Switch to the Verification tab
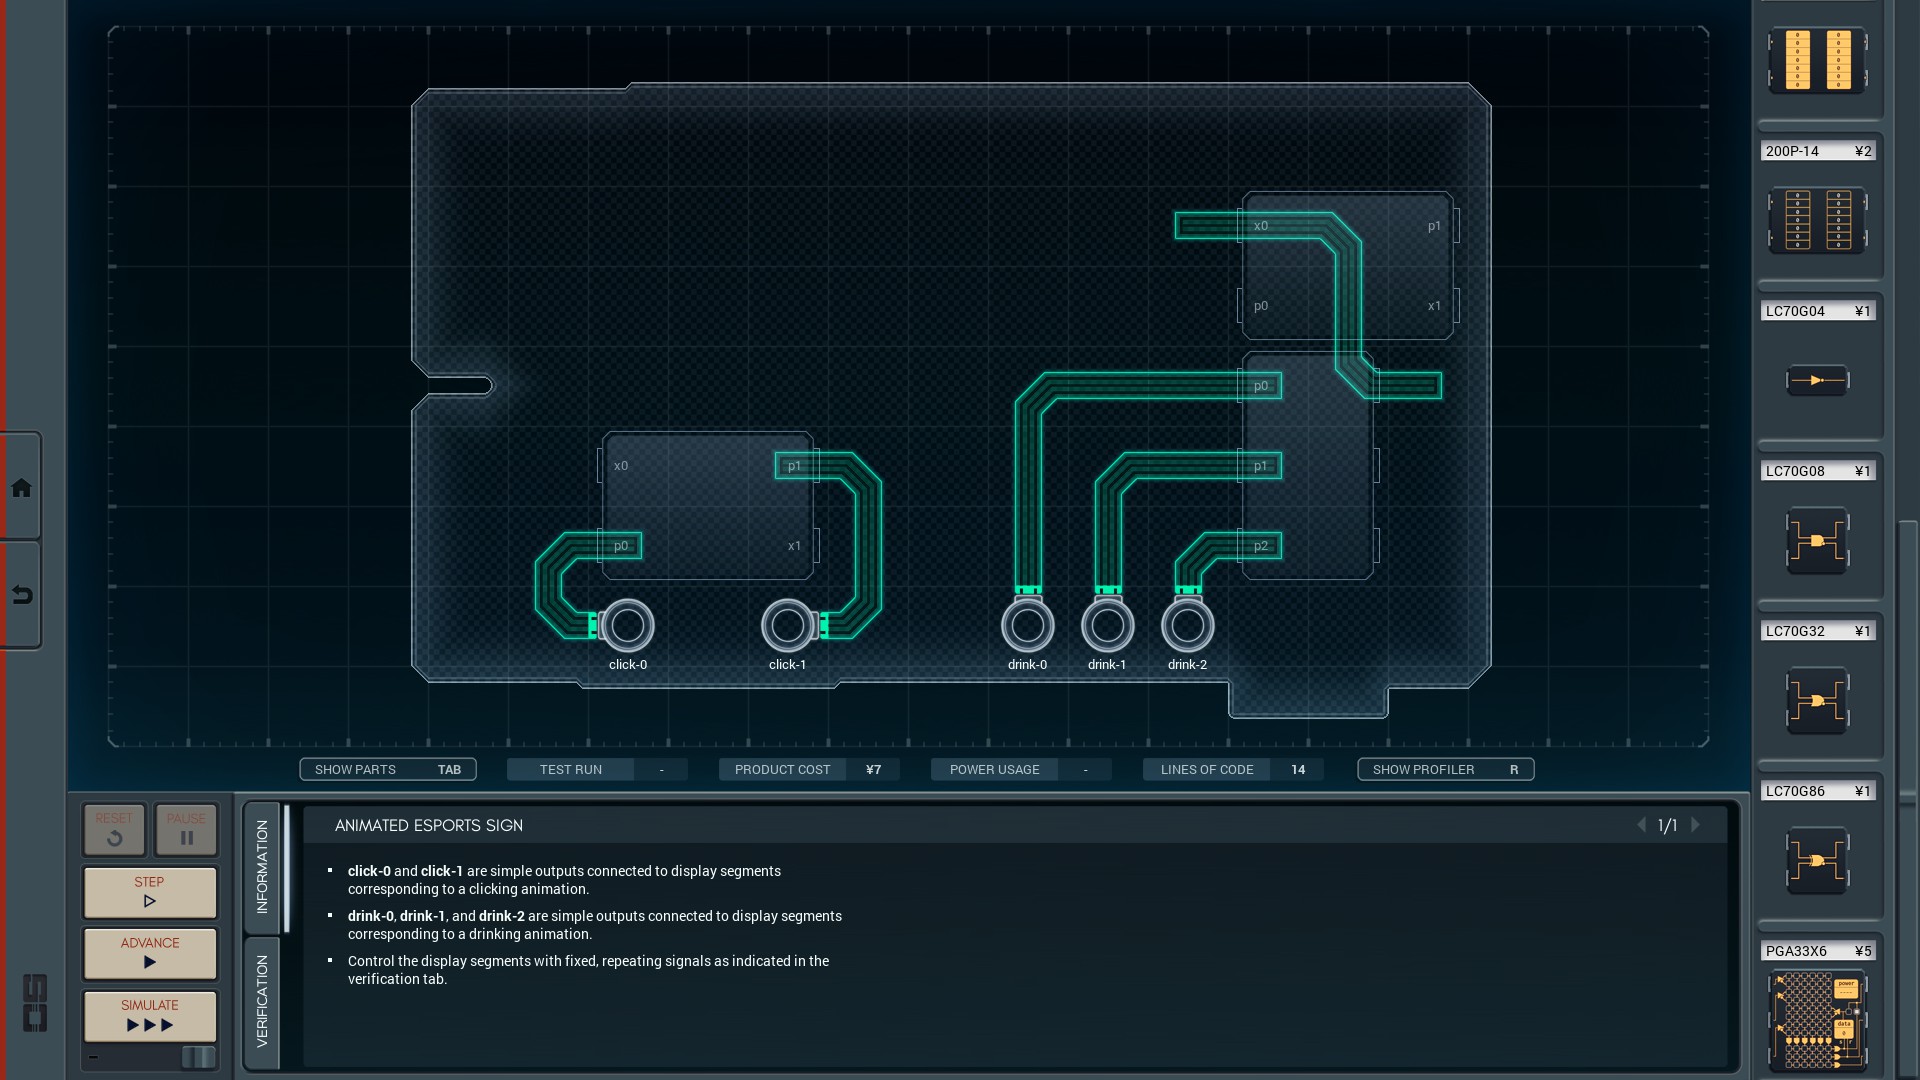Image resolution: width=1920 pixels, height=1080 pixels. click(262, 1001)
